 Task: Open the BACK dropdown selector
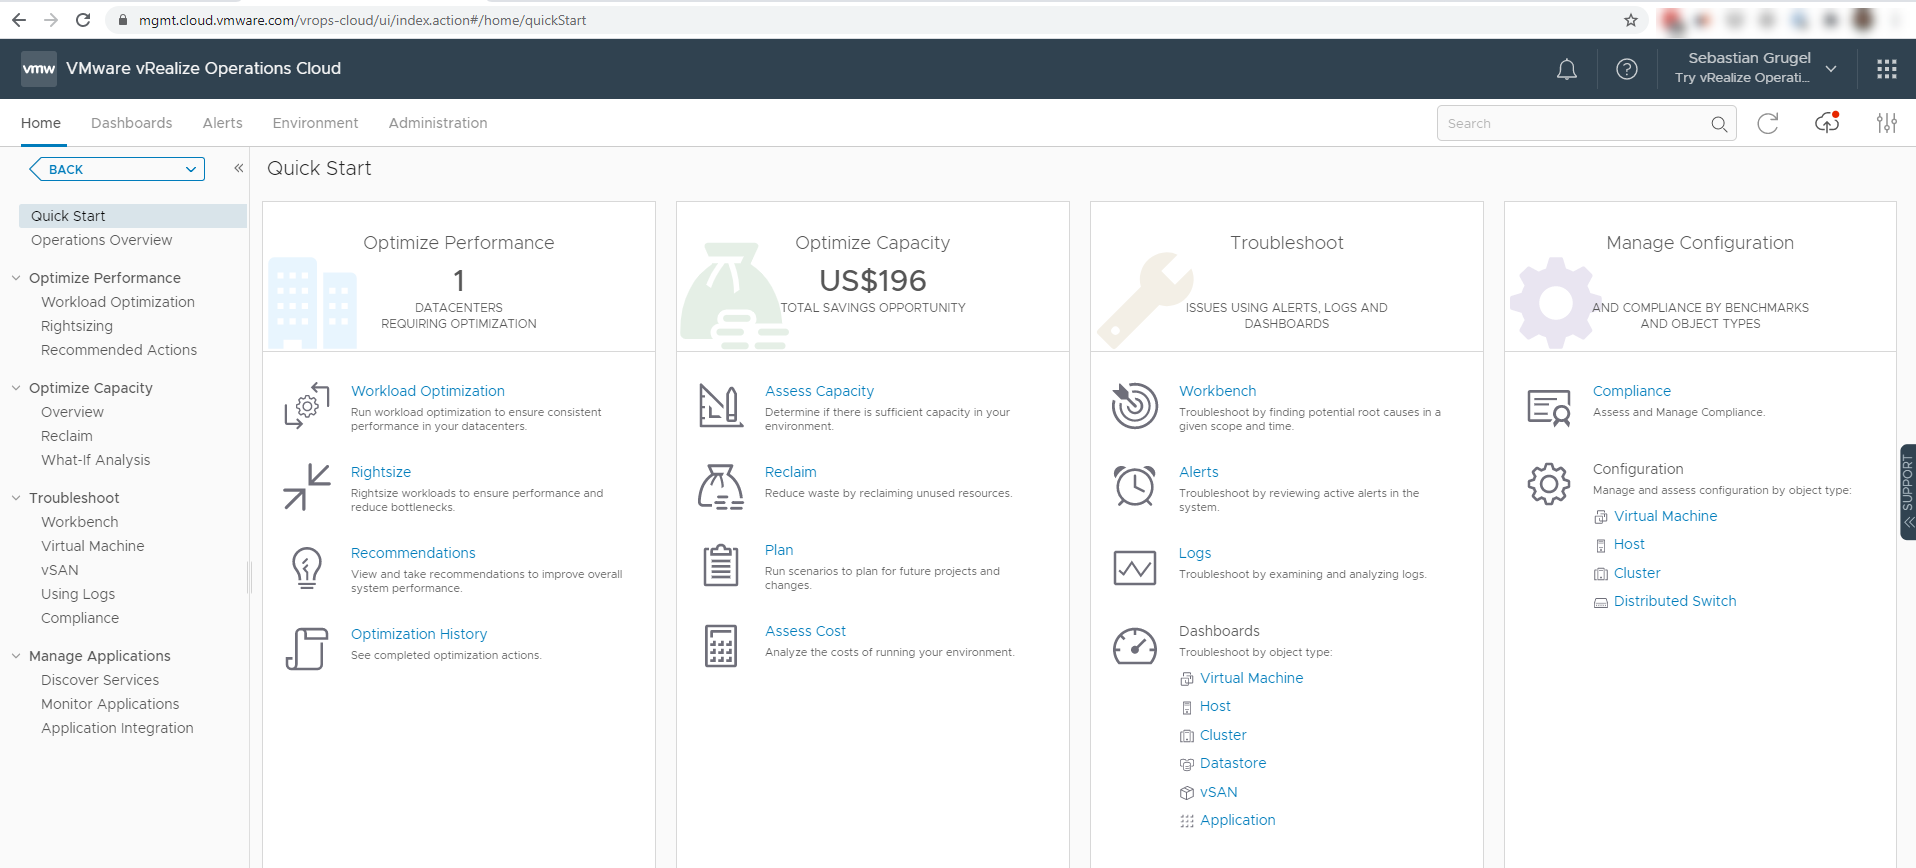(x=118, y=169)
